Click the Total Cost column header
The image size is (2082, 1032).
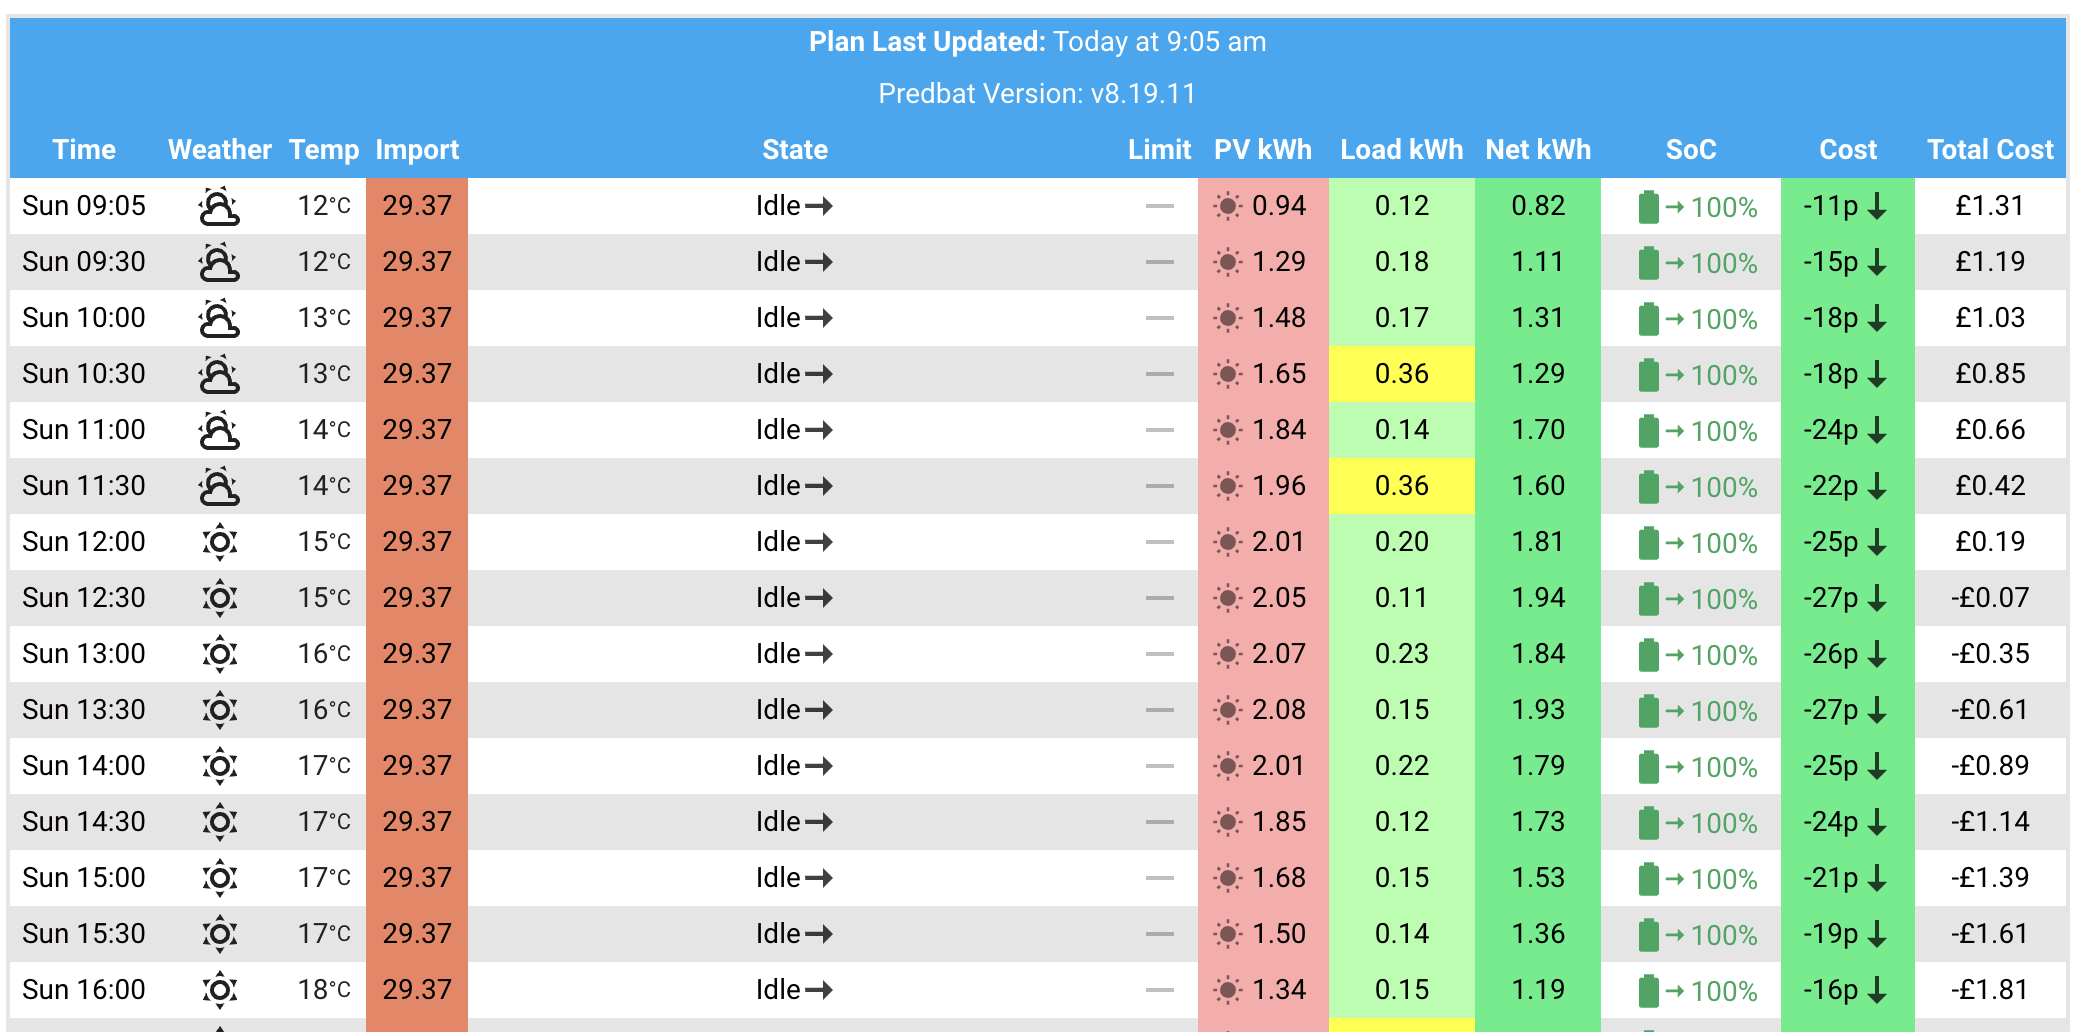[1990, 150]
